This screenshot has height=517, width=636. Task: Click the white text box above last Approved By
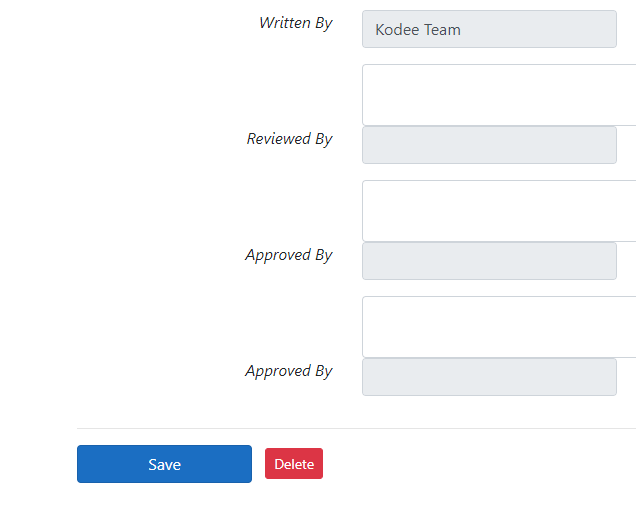(x=498, y=327)
